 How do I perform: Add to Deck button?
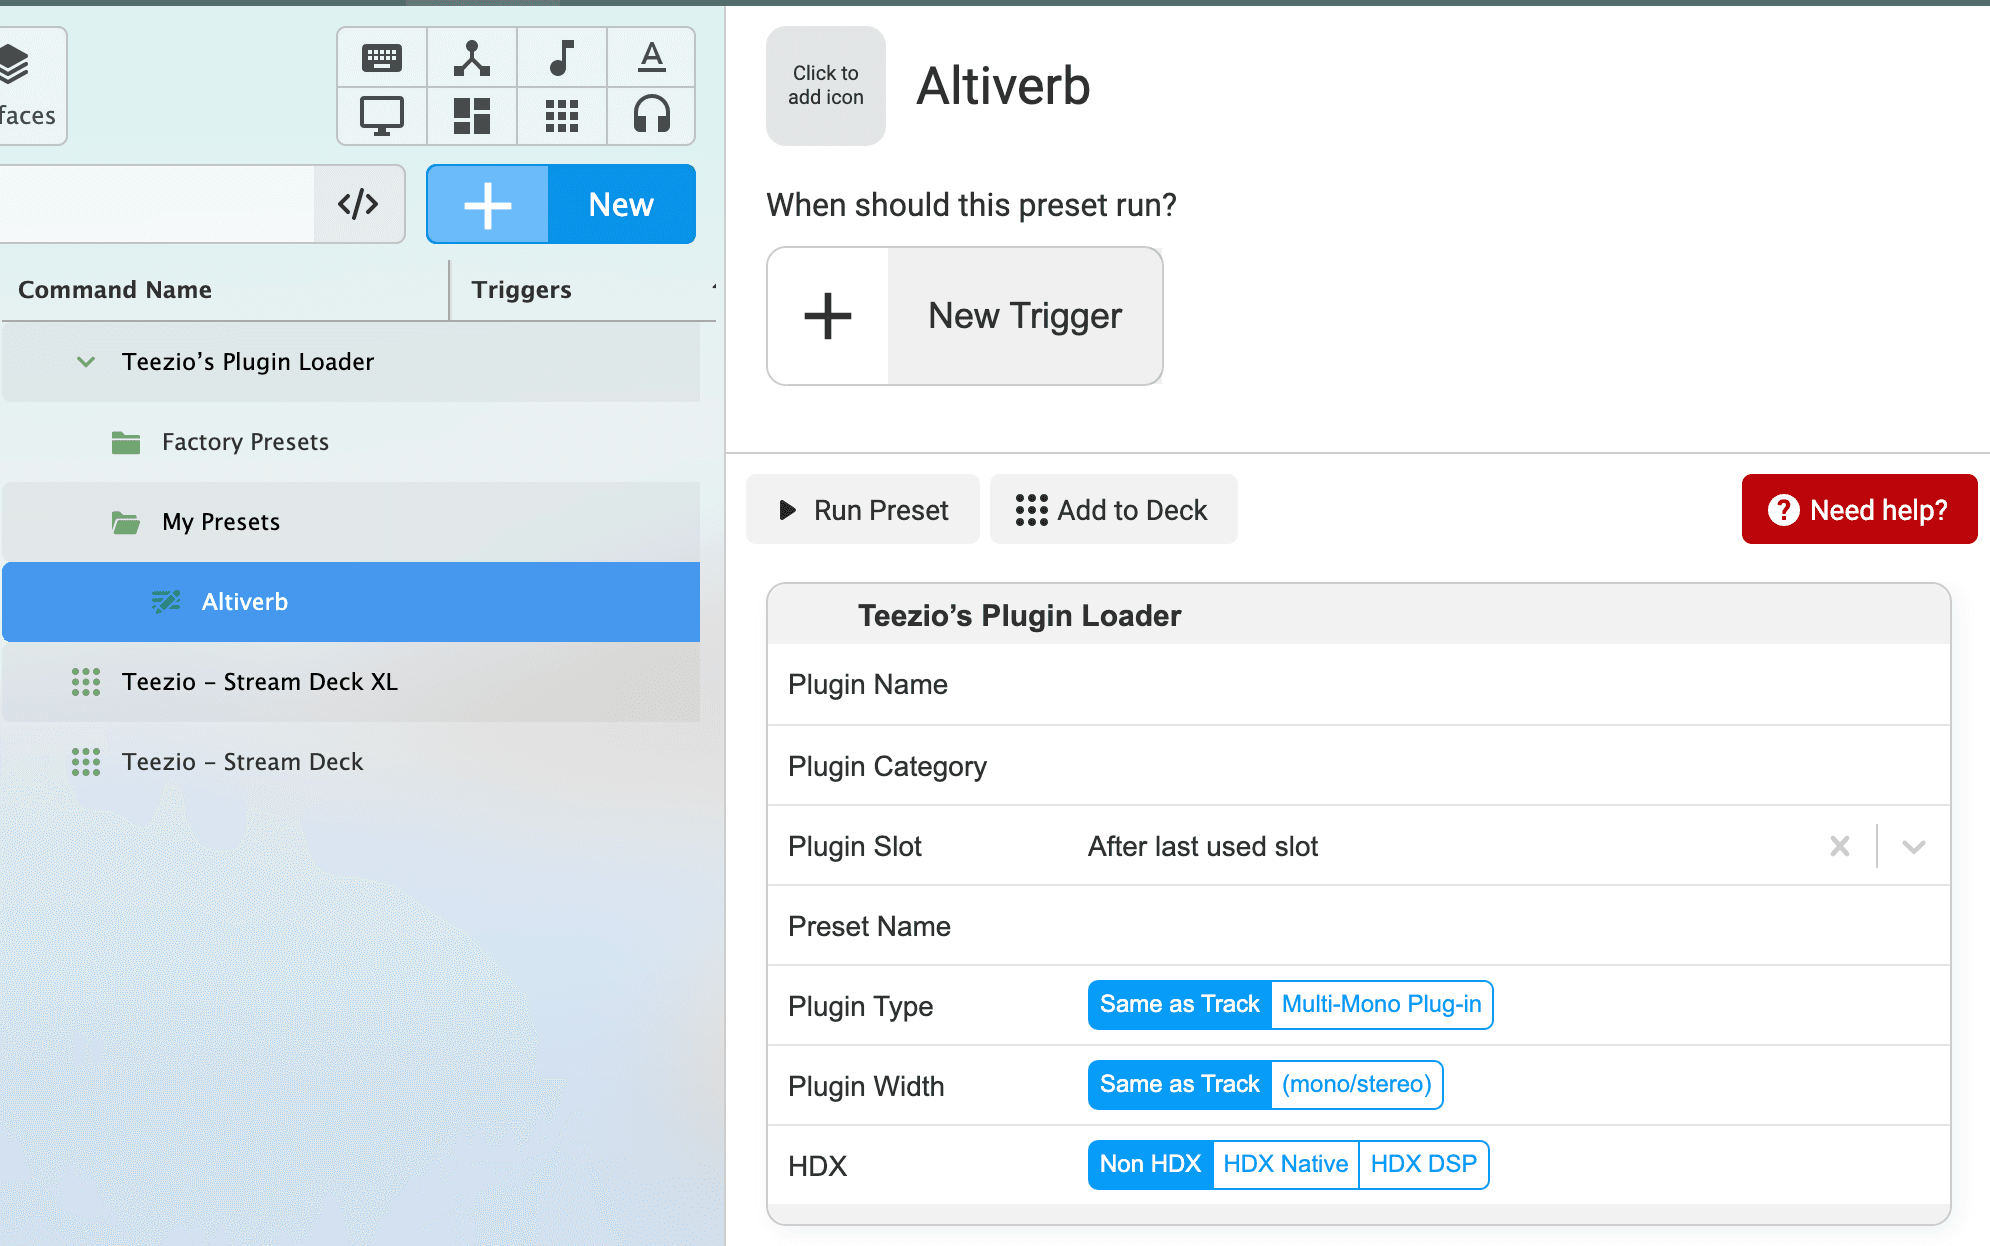coord(1113,510)
